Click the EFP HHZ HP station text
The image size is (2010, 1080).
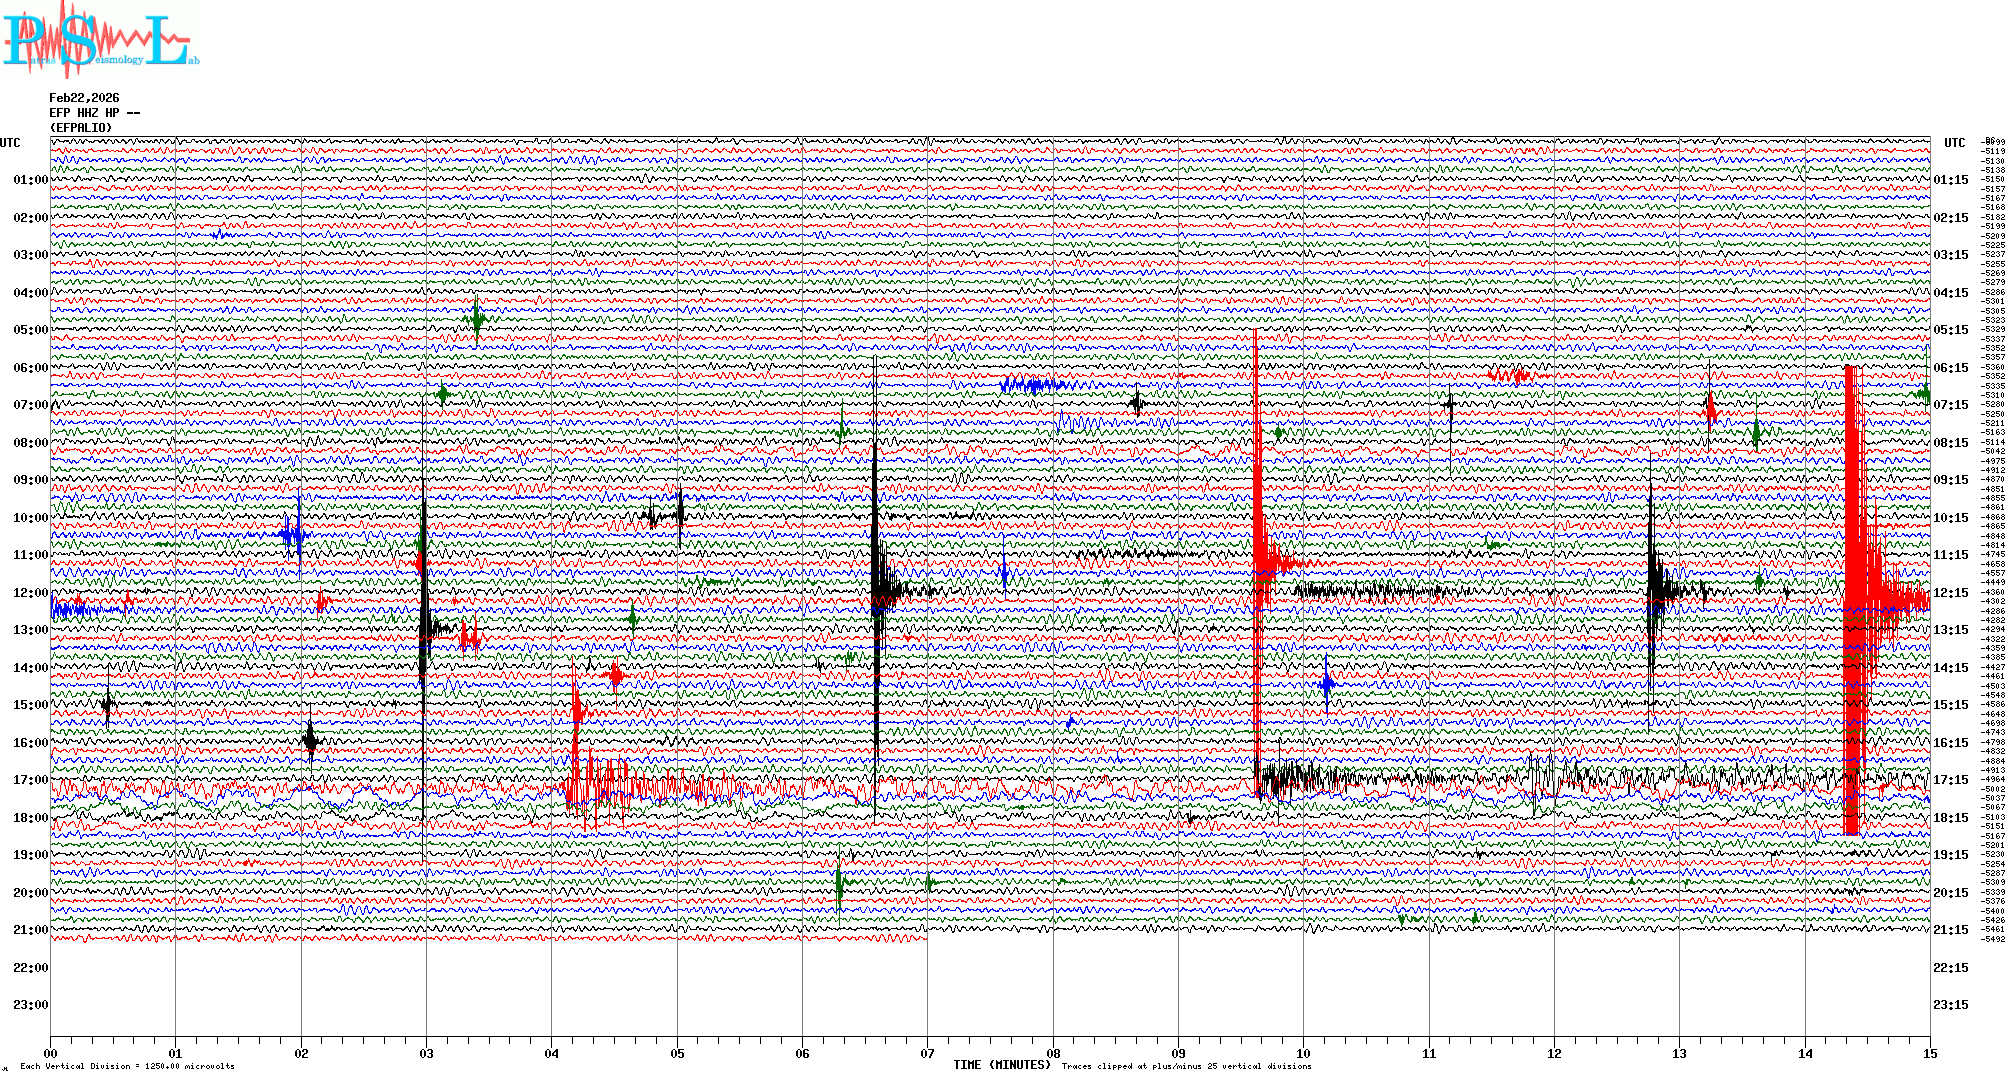pos(94,113)
